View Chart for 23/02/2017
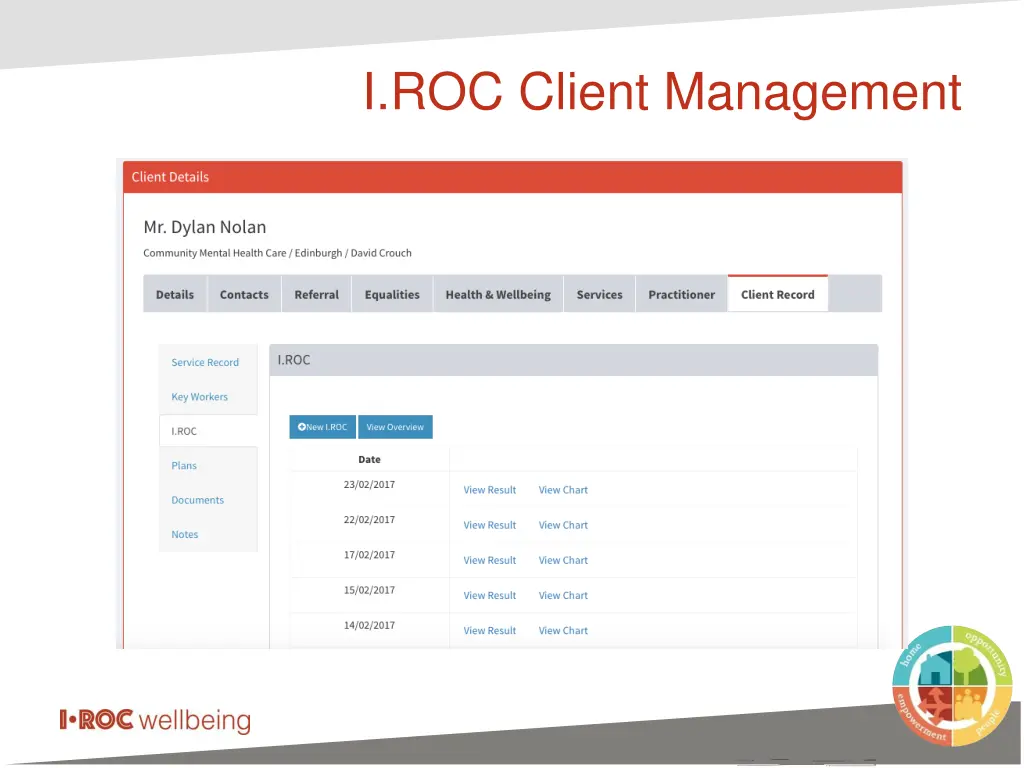This screenshot has width=1024, height=768. click(563, 490)
